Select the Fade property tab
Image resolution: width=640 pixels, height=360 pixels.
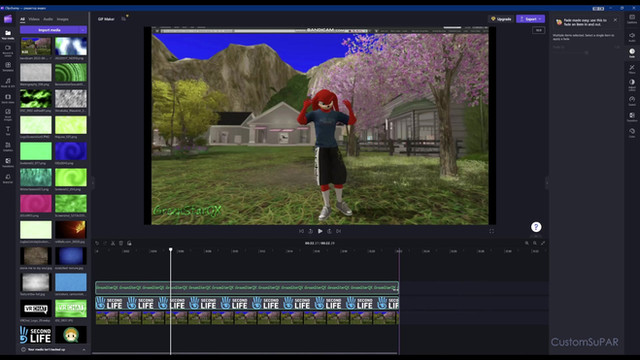click(x=632, y=53)
